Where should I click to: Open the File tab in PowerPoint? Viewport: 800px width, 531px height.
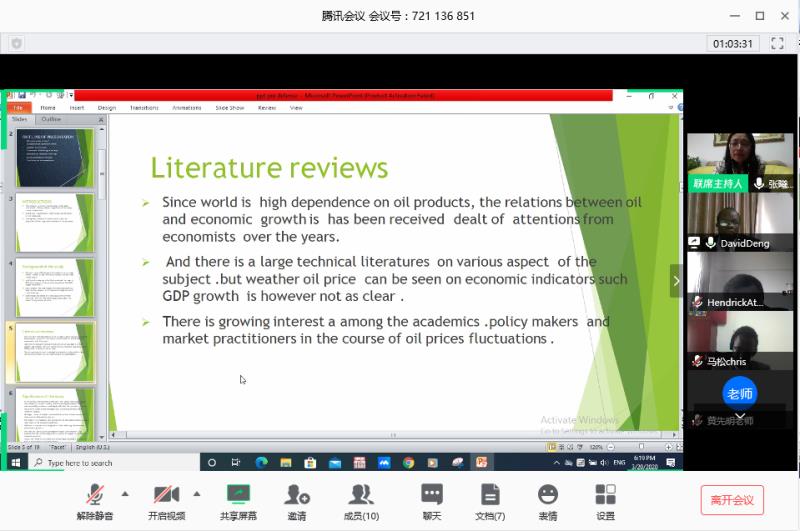tap(18, 108)
